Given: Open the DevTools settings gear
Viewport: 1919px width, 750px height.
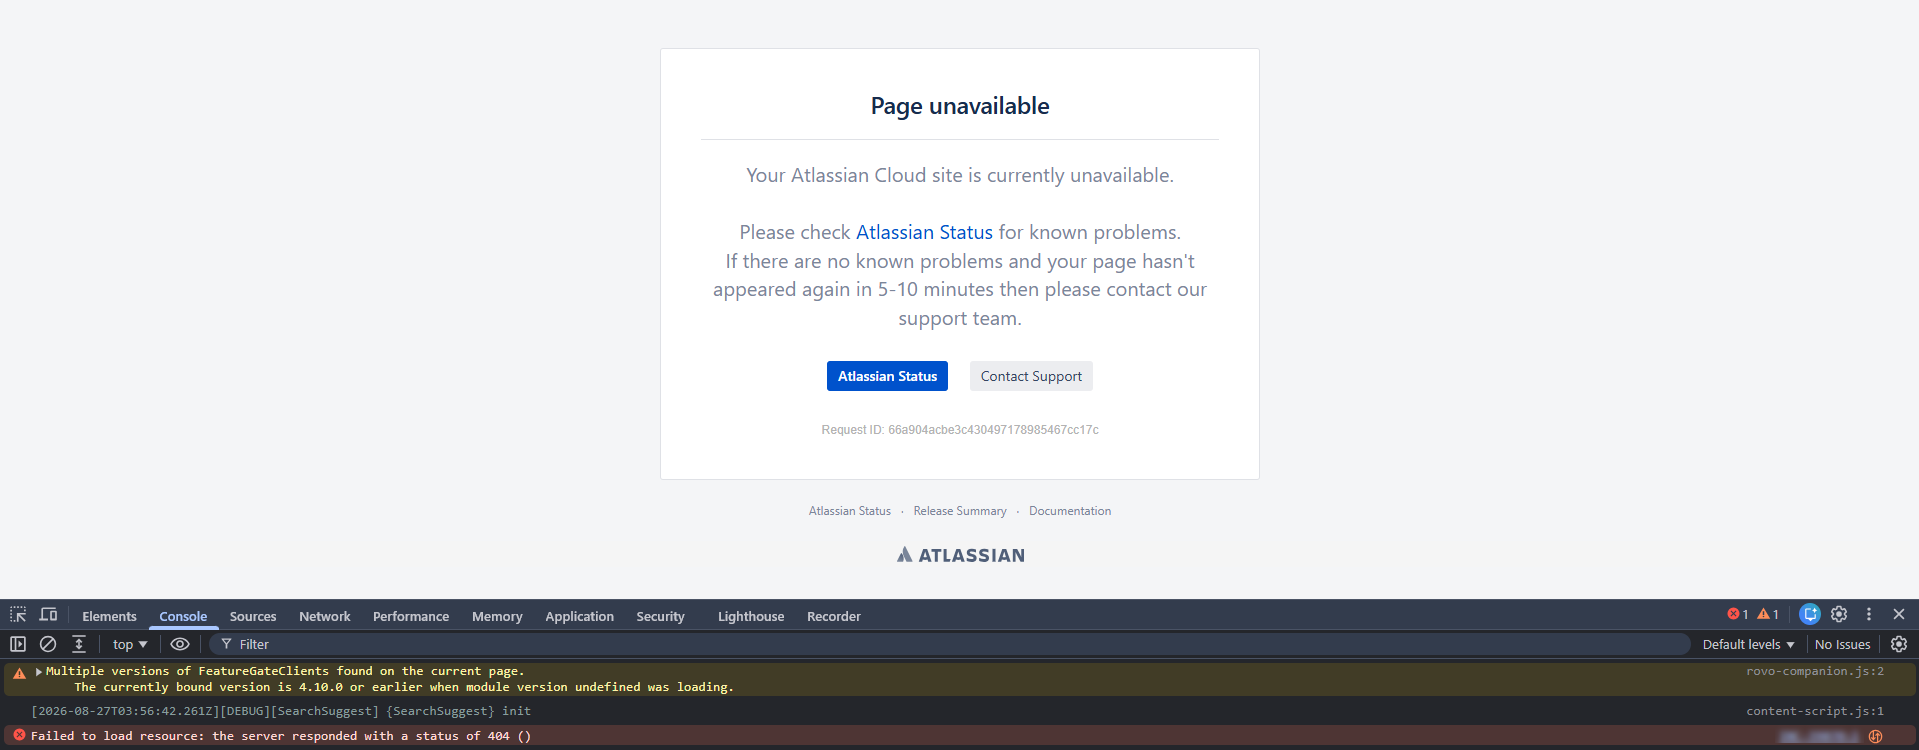Looking at the screenshot, I should (1839, 614).
